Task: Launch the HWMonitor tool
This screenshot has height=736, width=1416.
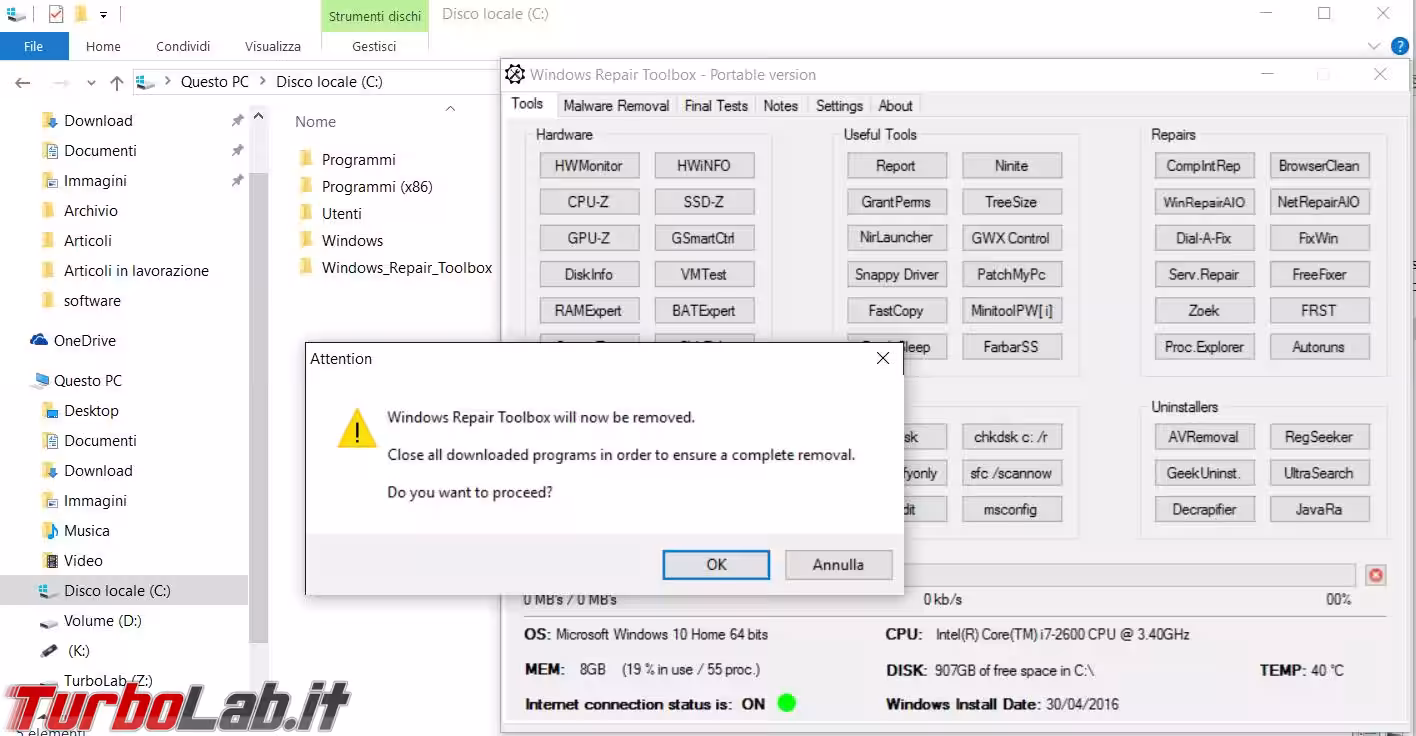Action: [x=588, y=166]
